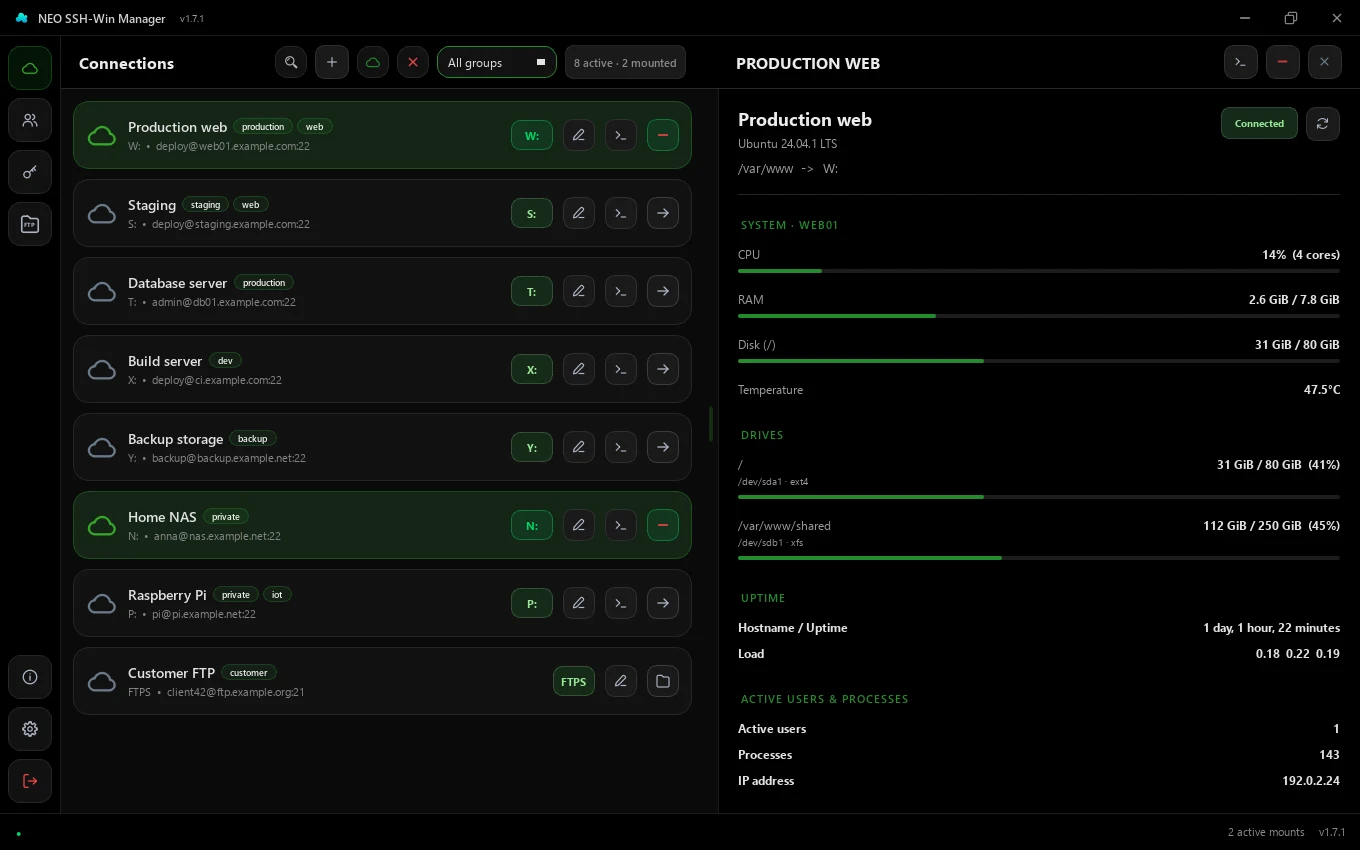Close the PRODUCTION WEB details panel
1360x850 pixels.
click(1324, 62)
